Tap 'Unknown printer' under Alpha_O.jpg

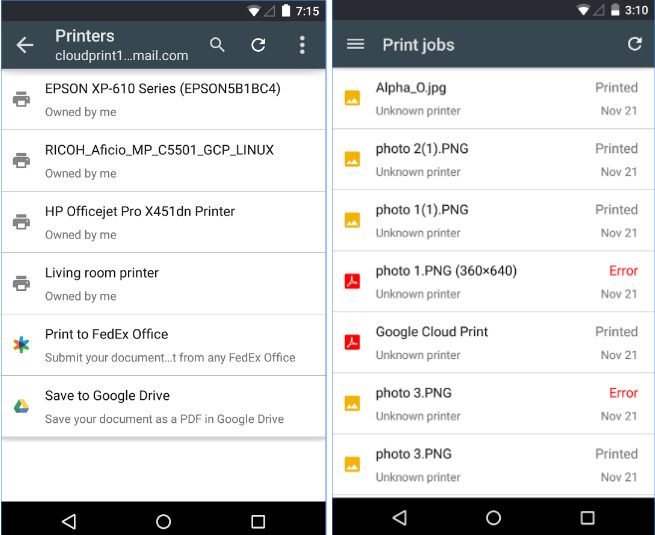tap(418, 111)
